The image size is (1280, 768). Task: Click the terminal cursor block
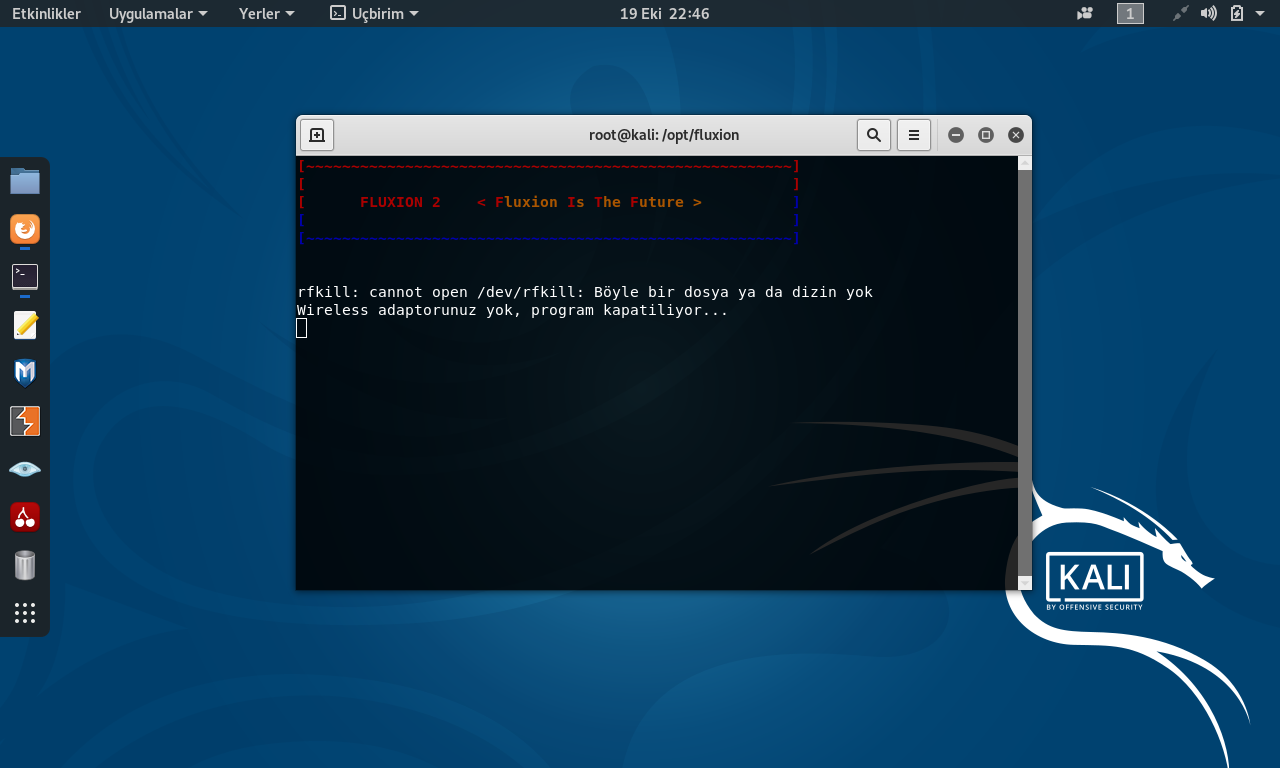[x=302, y=328]
